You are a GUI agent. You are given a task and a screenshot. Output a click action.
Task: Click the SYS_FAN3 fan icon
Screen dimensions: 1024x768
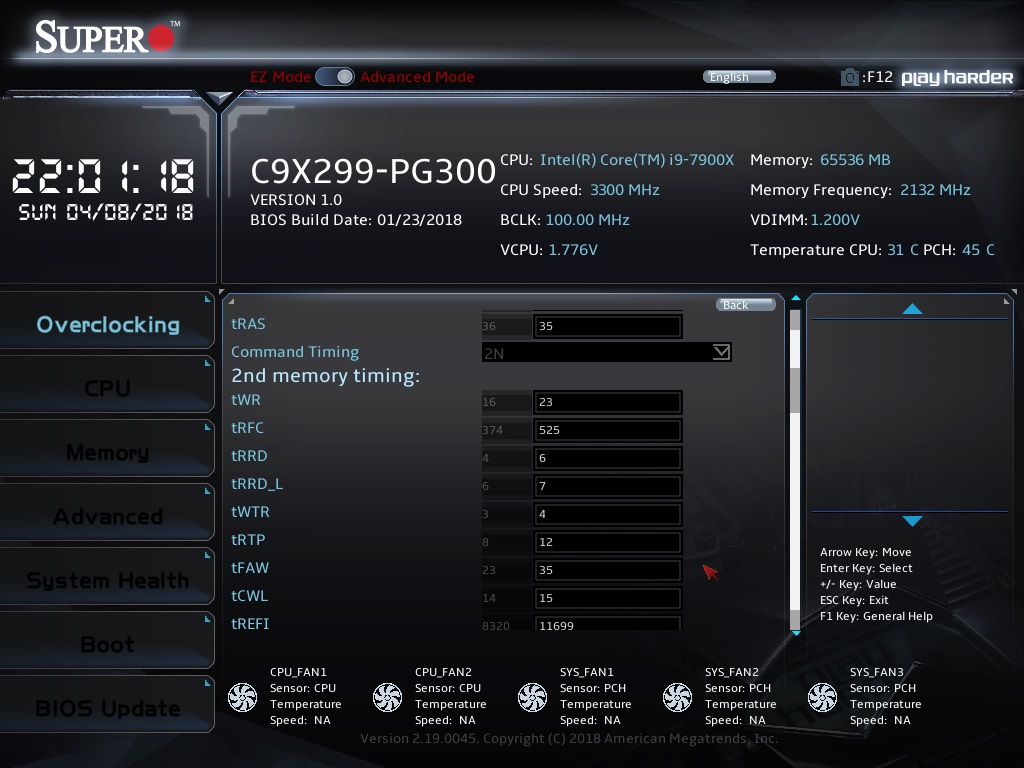(x=822, y=697)
